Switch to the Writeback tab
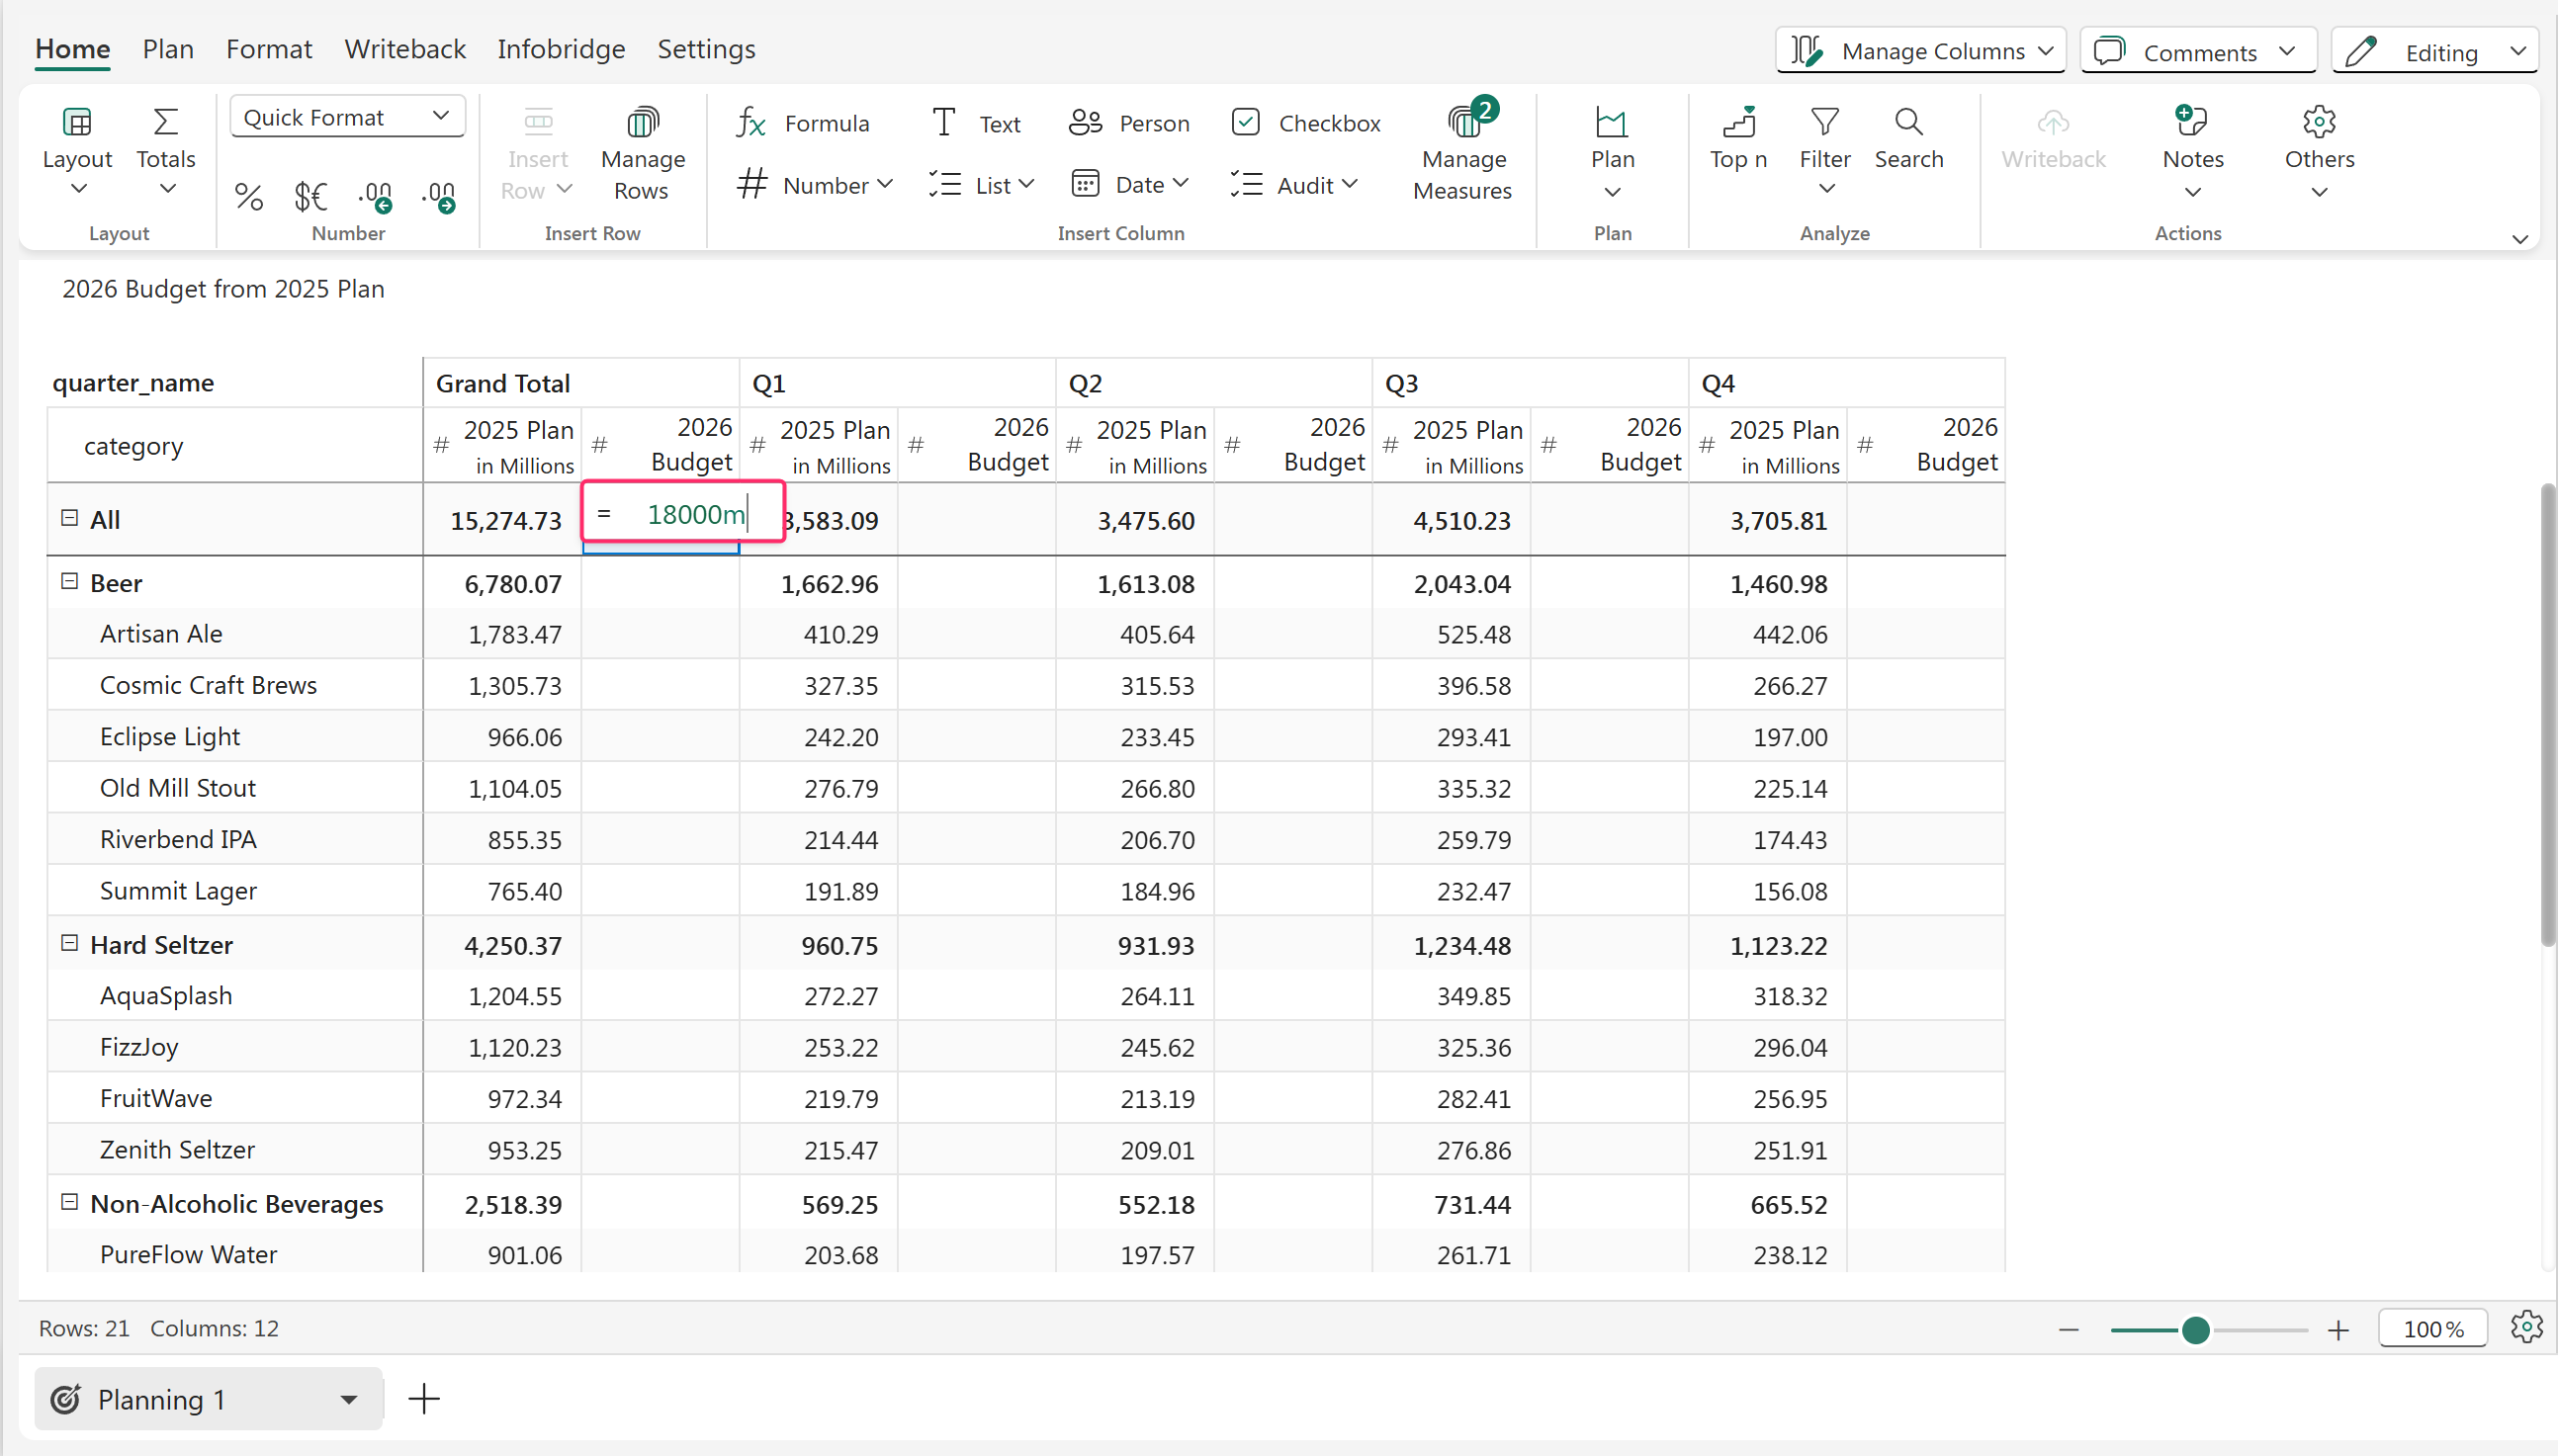This screenshot has width=2558, height=1456. click(x=405, y=49)
